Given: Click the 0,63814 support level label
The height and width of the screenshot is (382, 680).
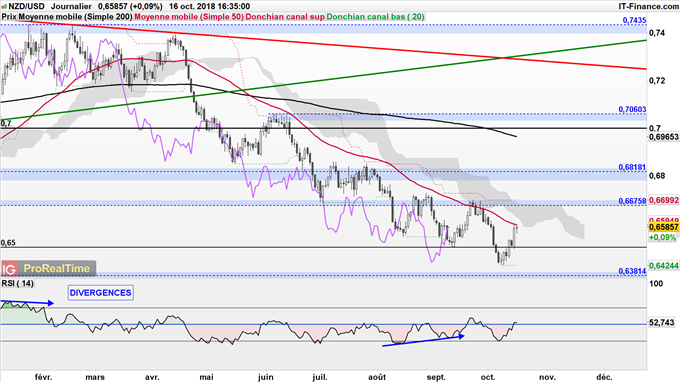Looking at the screenshot, I should [x=632, y=271].
